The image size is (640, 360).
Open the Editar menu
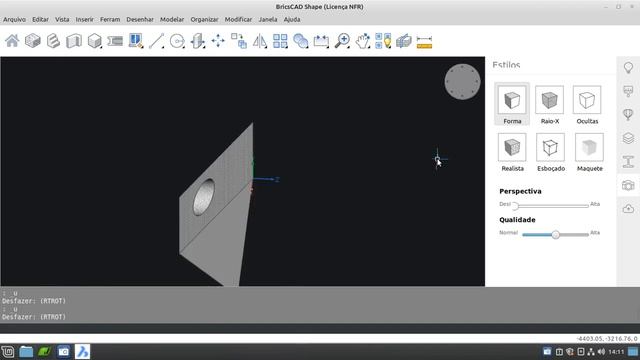[x=40, y=19]
